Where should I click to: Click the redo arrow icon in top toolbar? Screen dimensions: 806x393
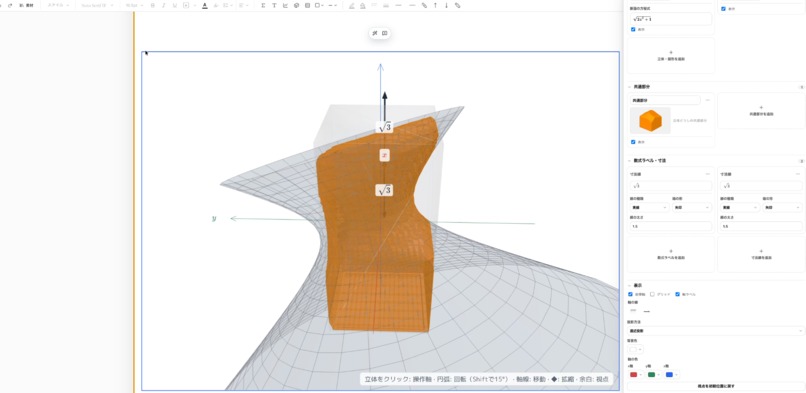[10, 5]
